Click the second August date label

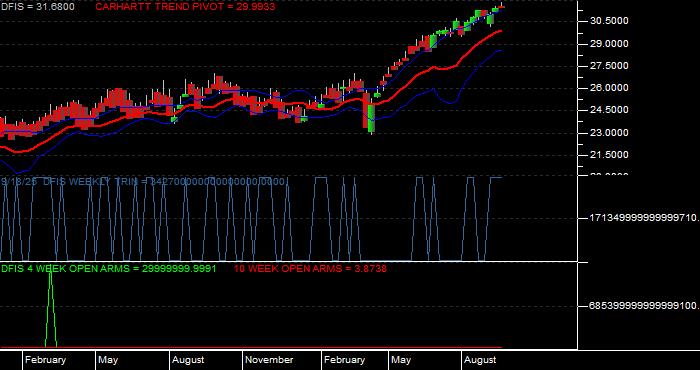click(x=480, y=360)
